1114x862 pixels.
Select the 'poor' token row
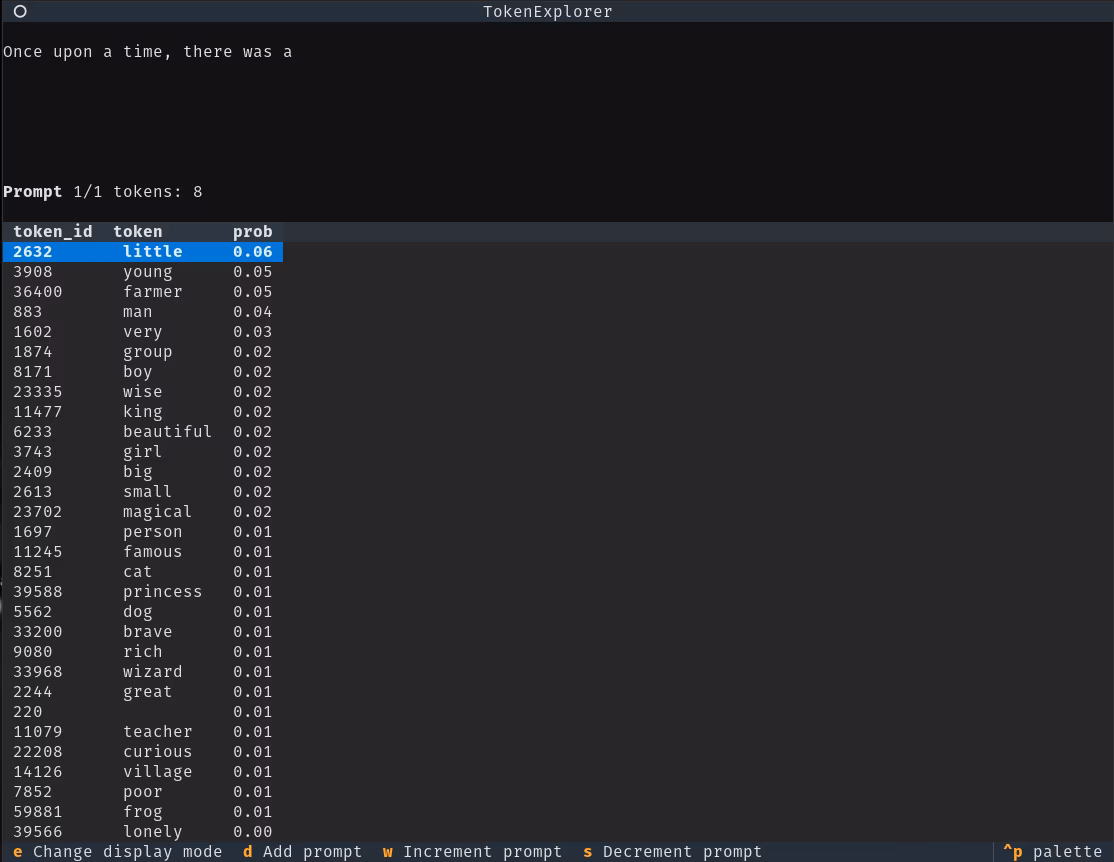(143, 791)
